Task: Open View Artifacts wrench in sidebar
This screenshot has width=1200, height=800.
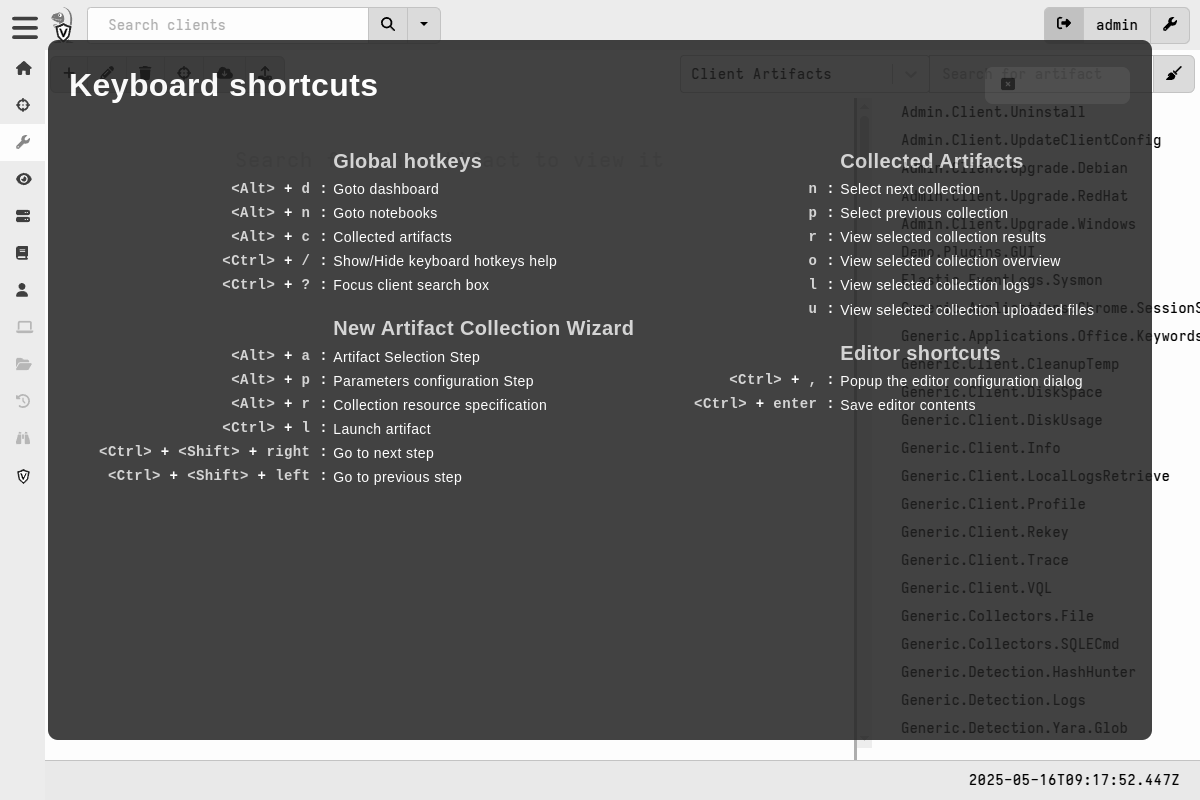Action: [x=23, y=142]
